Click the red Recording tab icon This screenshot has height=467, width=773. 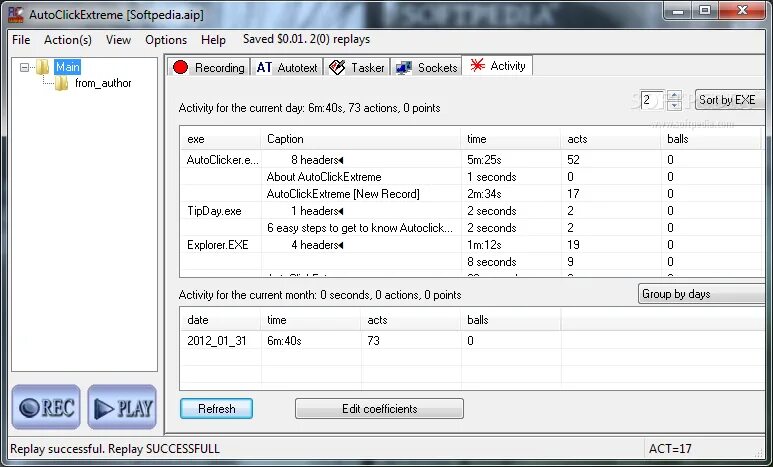[x=180, y=67]
